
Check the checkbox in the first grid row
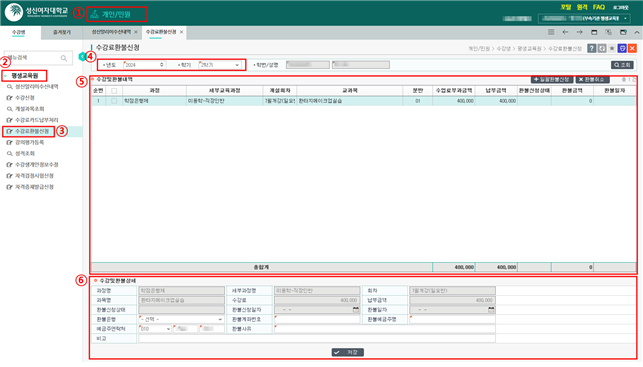coord(114,101)
